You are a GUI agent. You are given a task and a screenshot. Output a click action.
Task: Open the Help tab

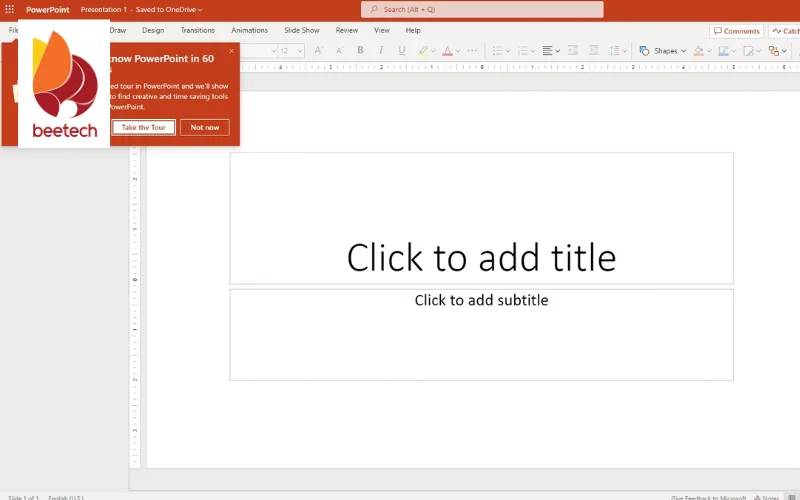(413, 30)
